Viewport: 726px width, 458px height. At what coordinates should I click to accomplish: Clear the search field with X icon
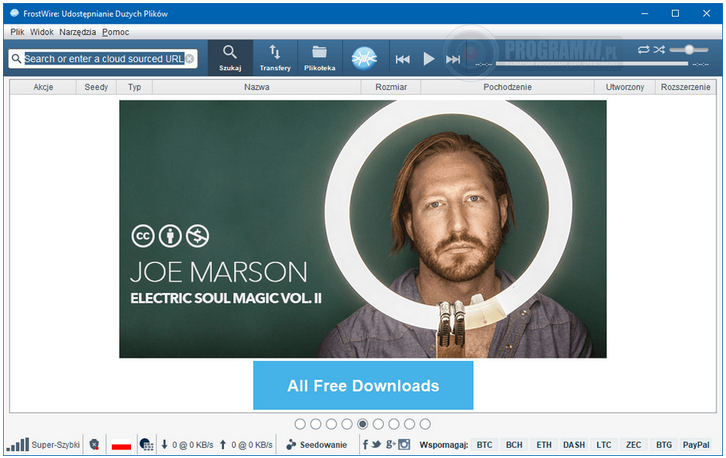pos(189,59)
